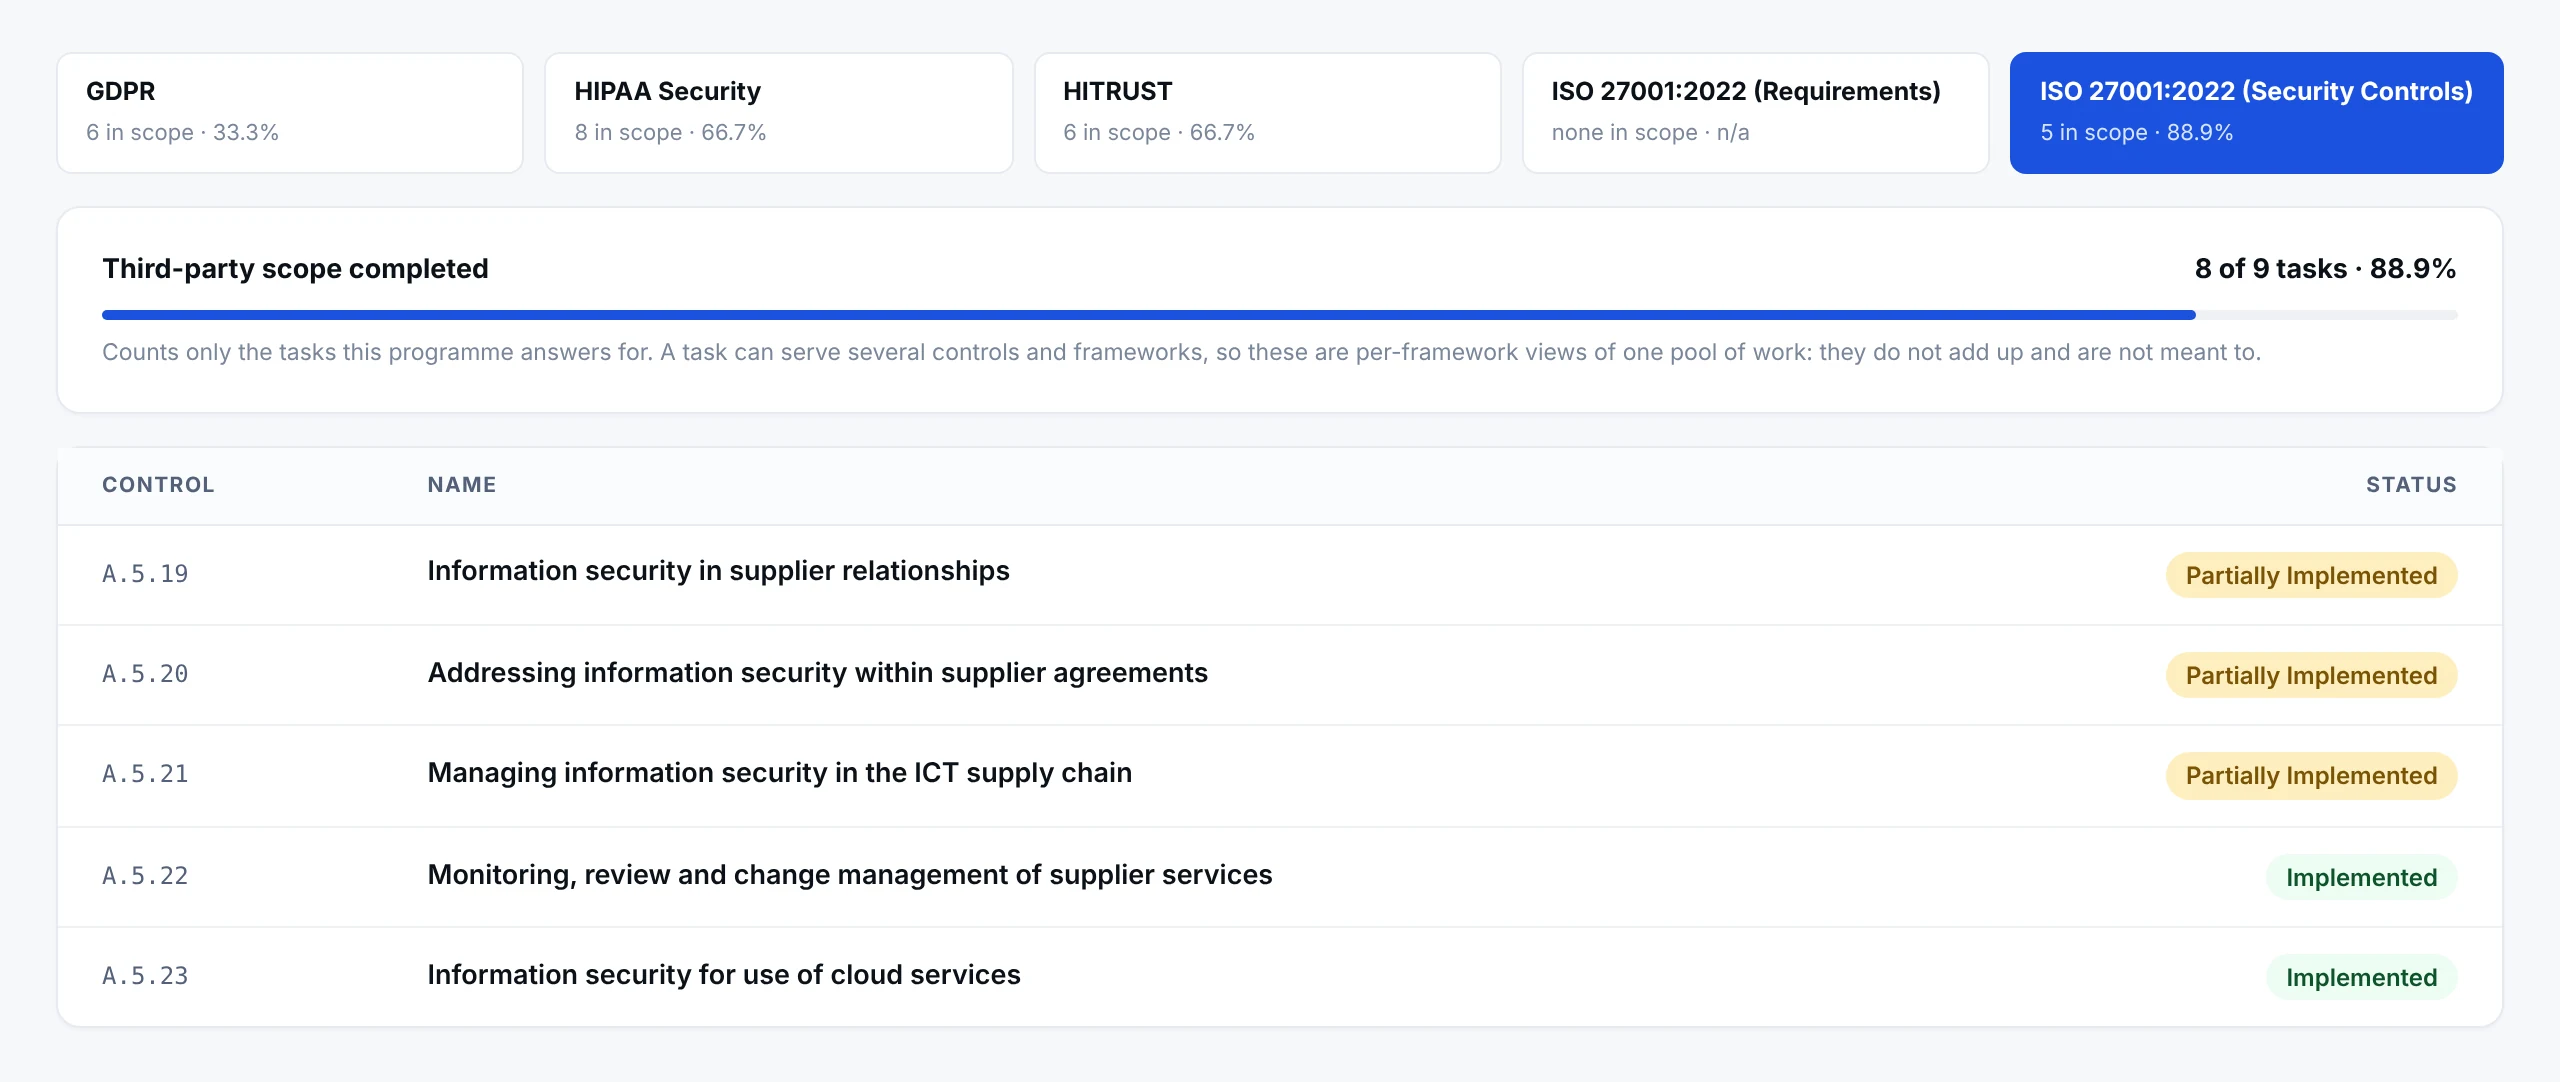Select the GDPR framework card
The height and width of the screenshot is (1082, 2560).
click(x=290, y=113)
